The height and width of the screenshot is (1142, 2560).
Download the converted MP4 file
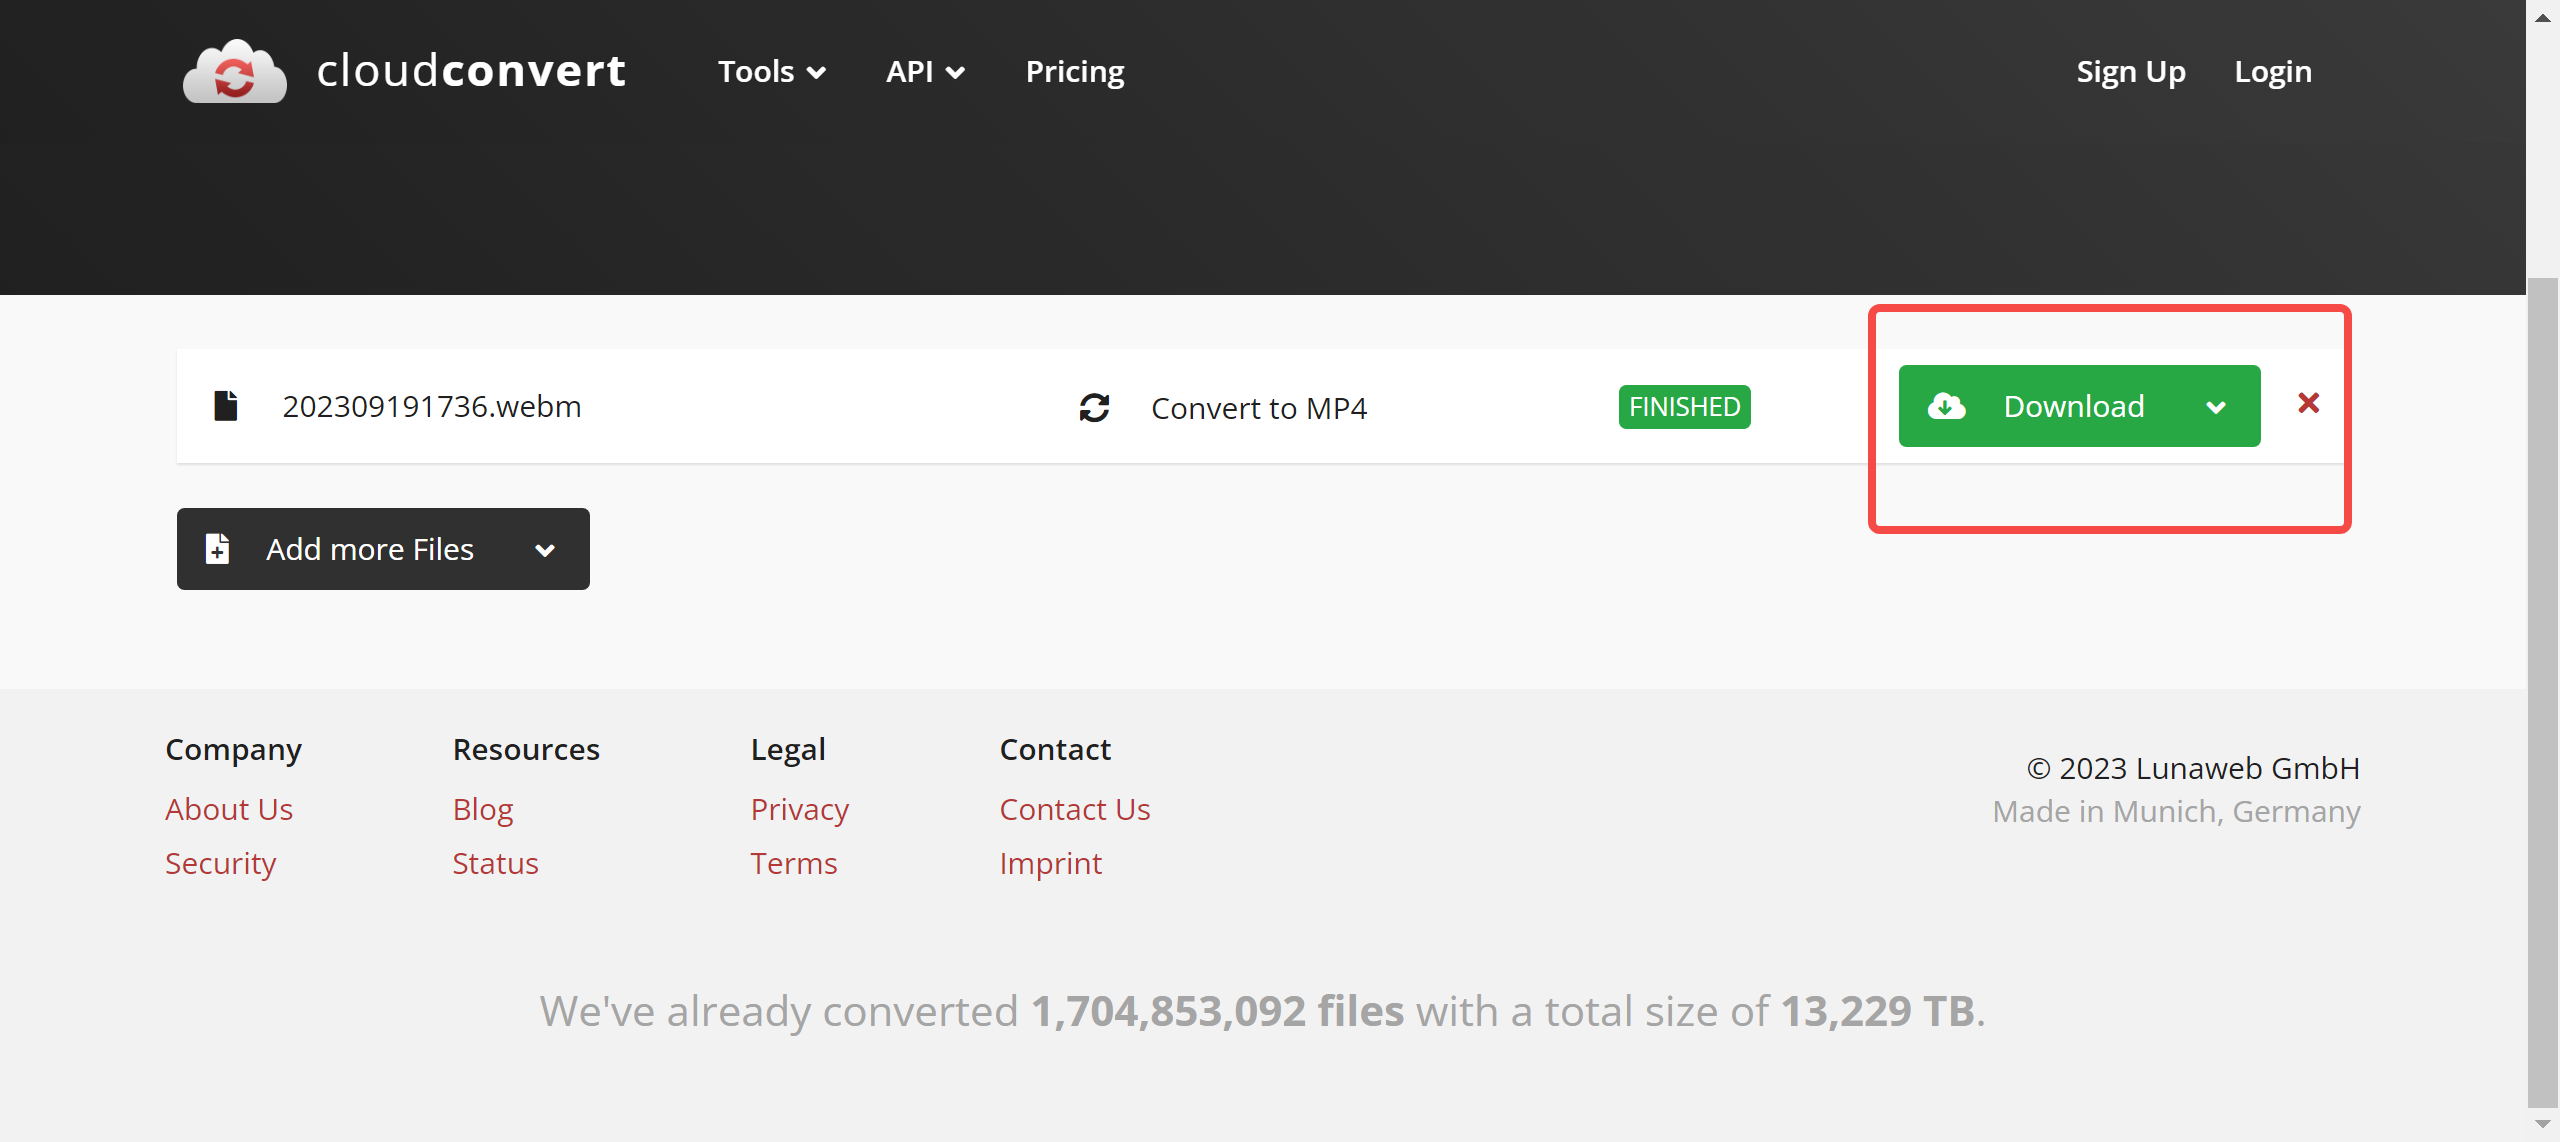tap(2072, 406)
